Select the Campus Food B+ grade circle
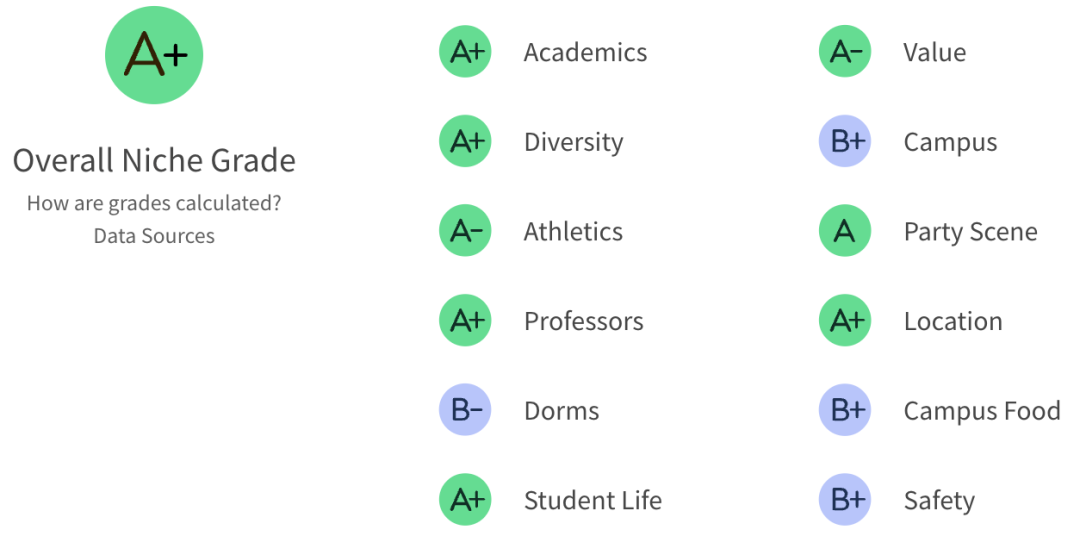The width and height of the screenshot is (1080, 536). click(844, 410)
